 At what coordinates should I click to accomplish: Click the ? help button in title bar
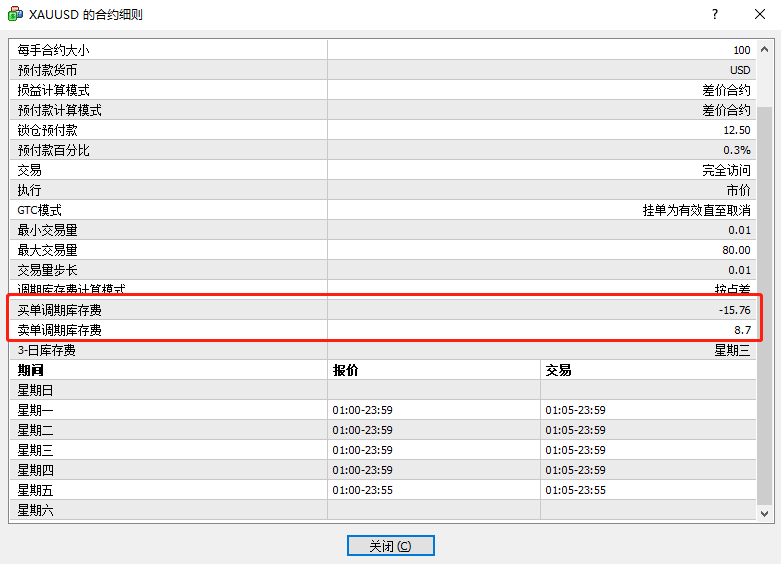click(715, 14)
